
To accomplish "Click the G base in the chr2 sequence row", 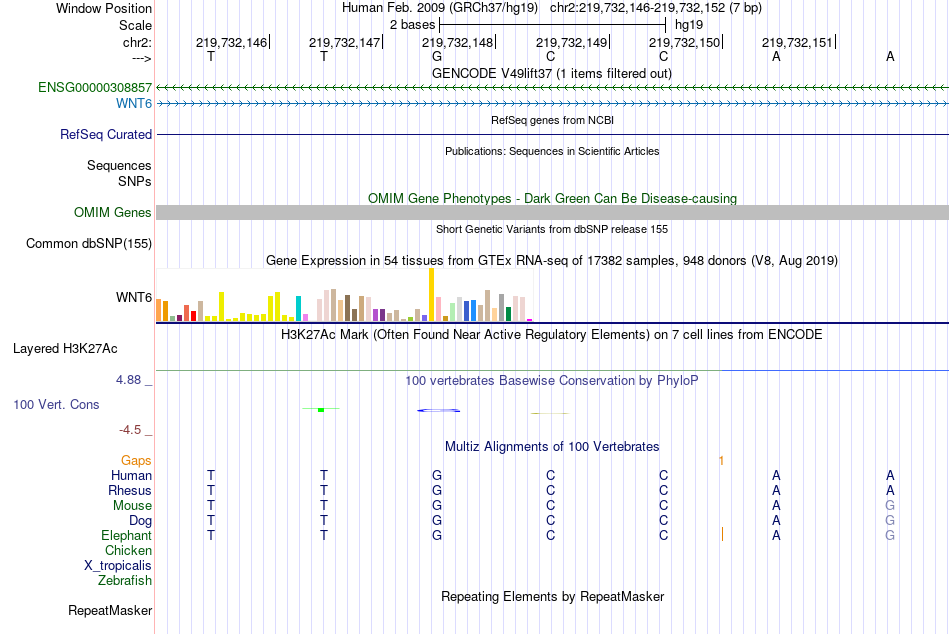I will coord(437,56).
